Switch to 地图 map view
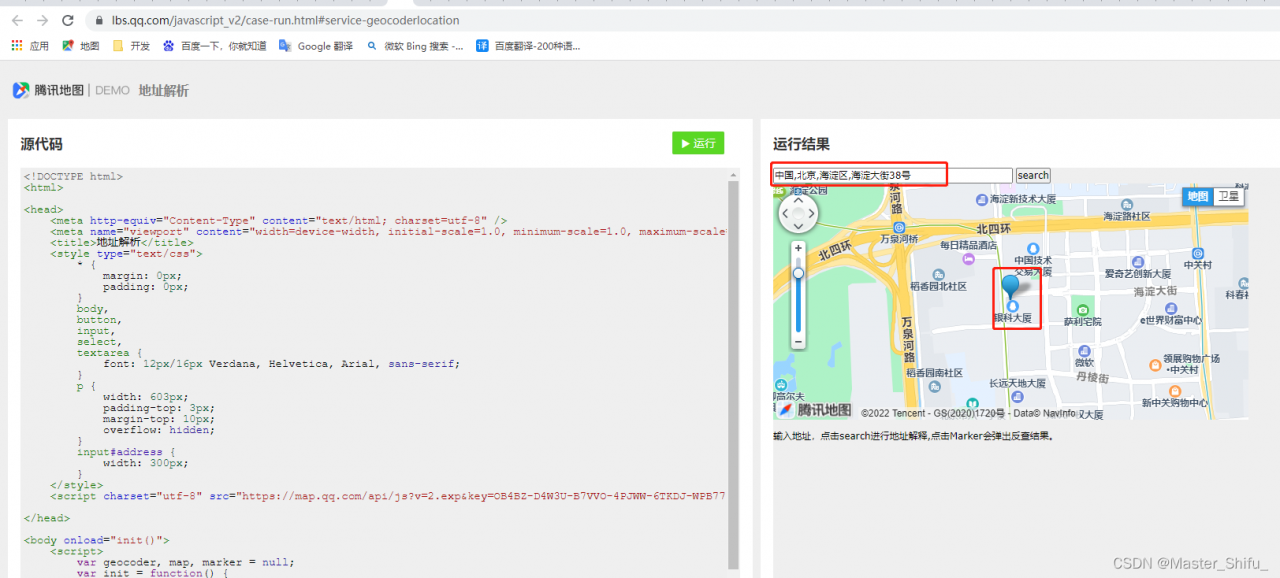 tap(1197, 196)
